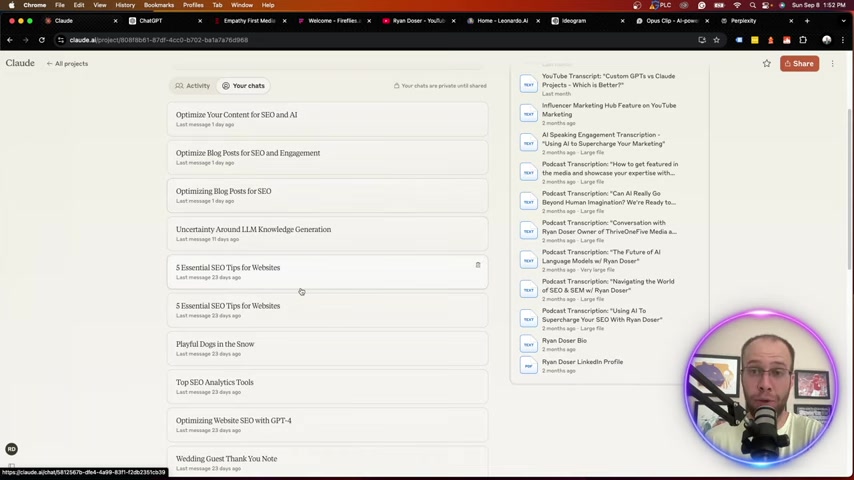Open chat Optimize Blog Posts for SEO and Engagement
854x480 pixels.
[327, 157]
